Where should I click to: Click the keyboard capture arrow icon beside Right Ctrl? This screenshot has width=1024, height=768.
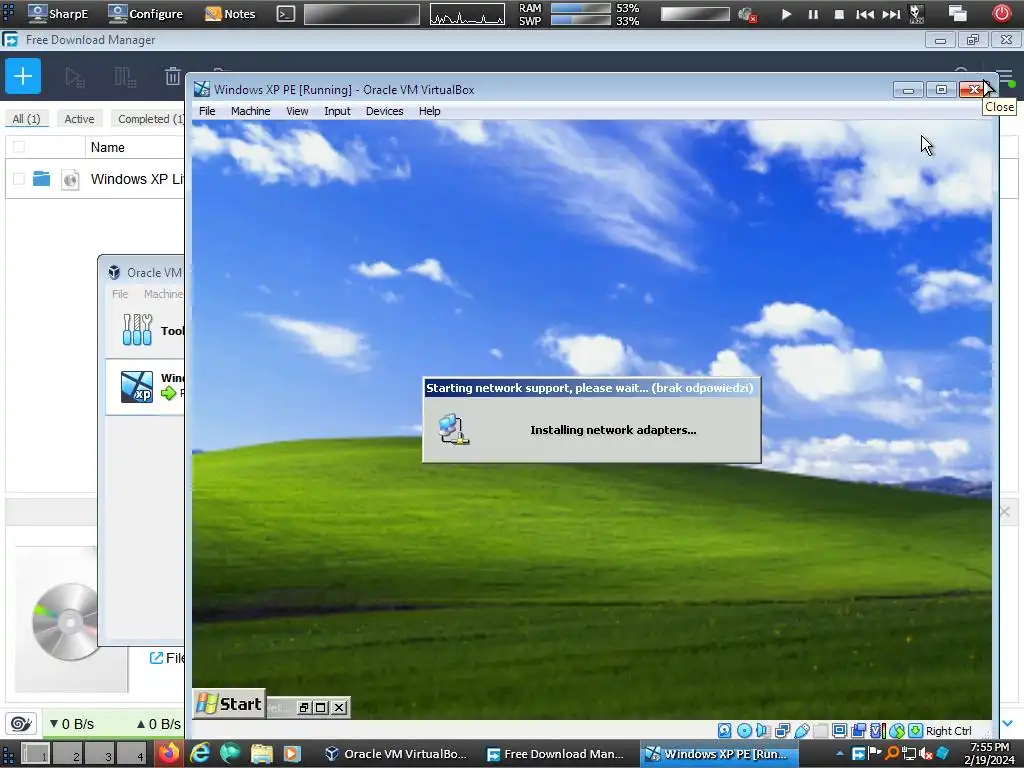pyautogui.click(x=916, y=730)
